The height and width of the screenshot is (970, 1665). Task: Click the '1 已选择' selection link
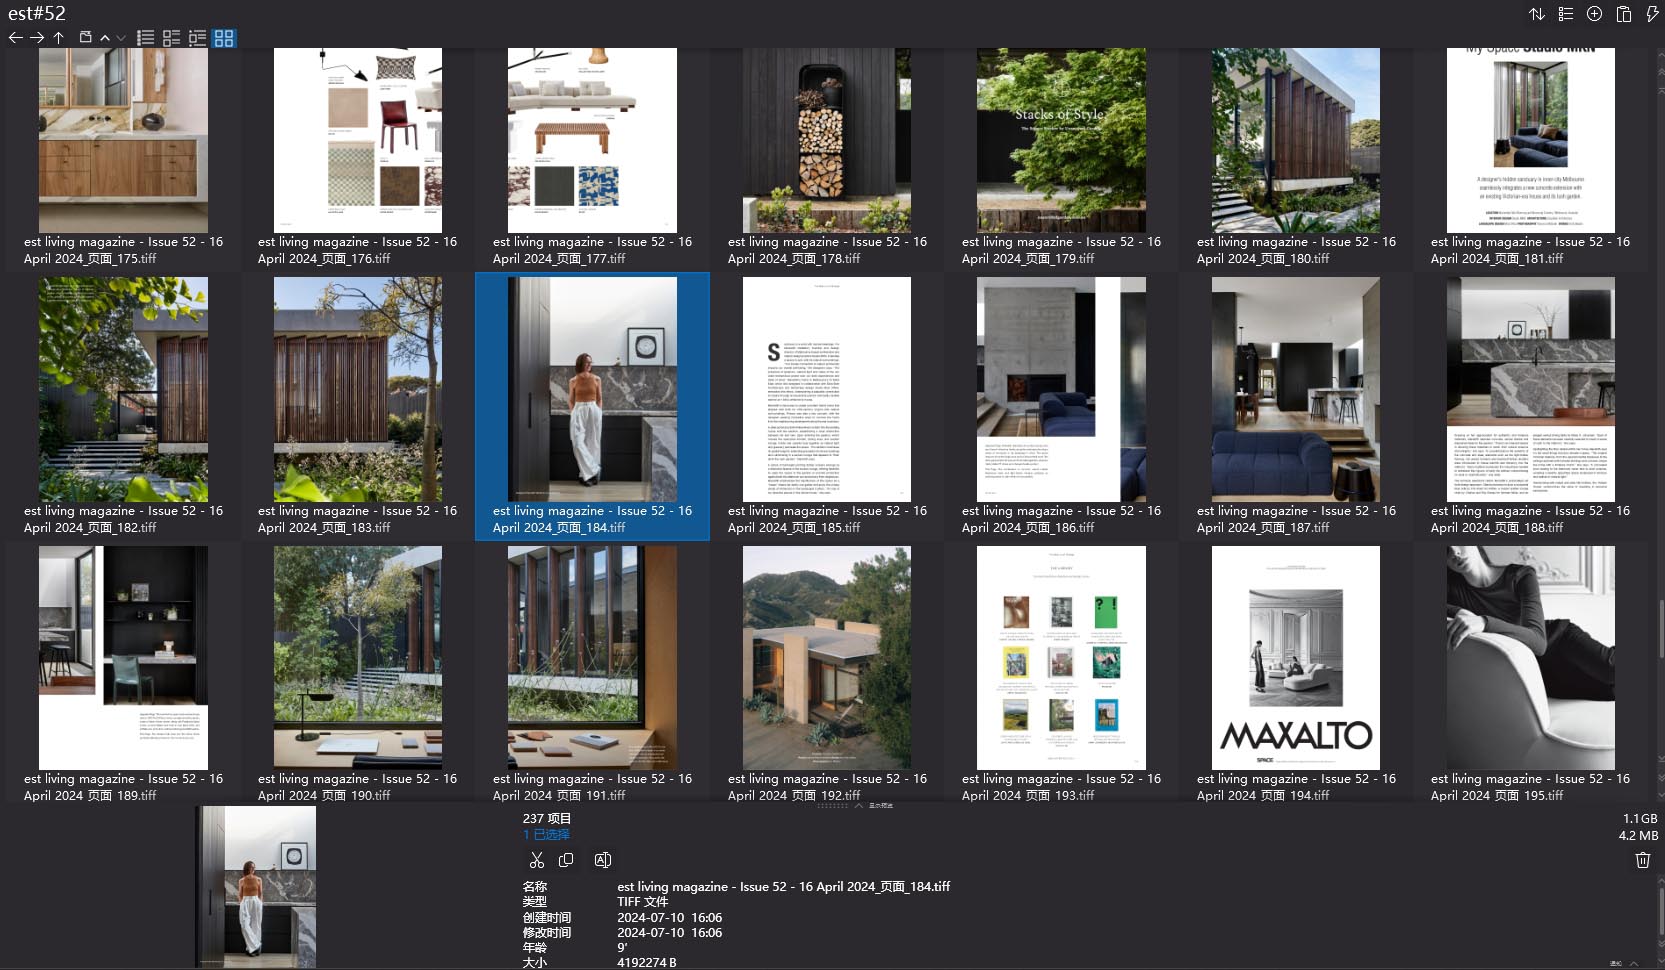[x=546, y=834]
